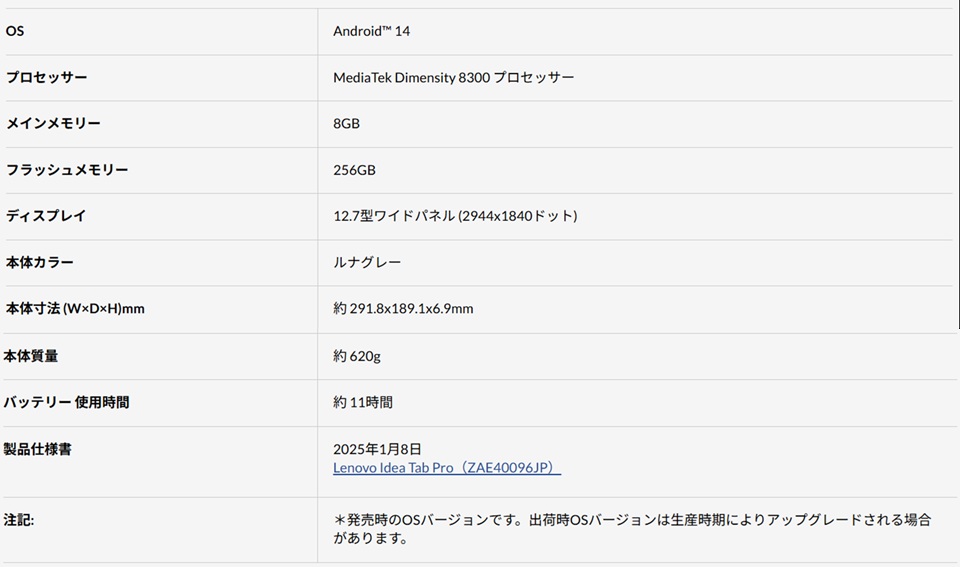Click the プロセッサー row label

coord(47,77)
